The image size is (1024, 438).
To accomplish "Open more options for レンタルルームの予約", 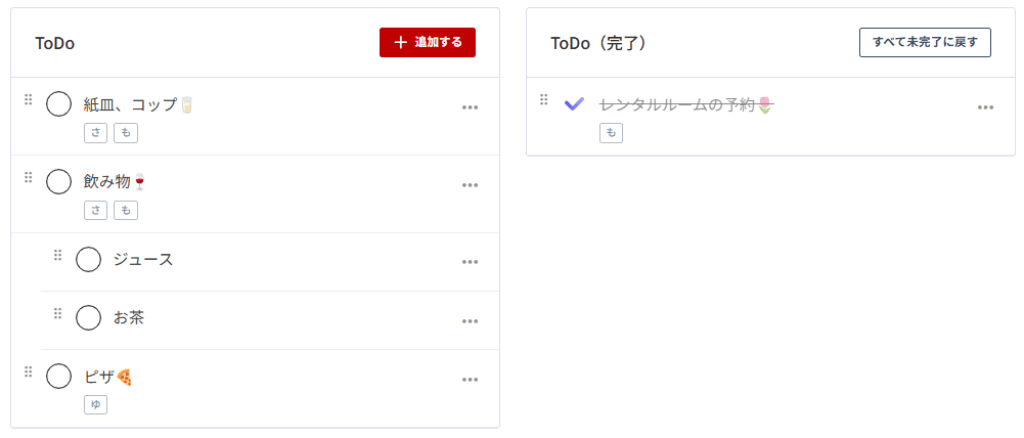I will point(985,107).
